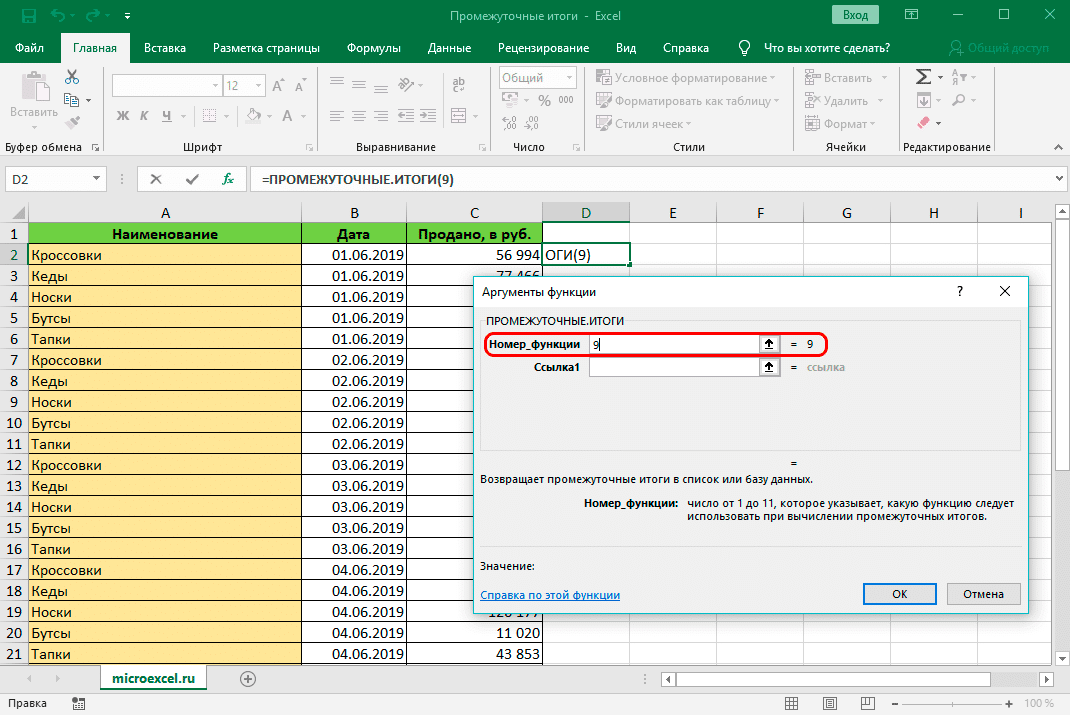
Task: Click the Ссылка1 range selector arrow icon
Action: point(768,367)
